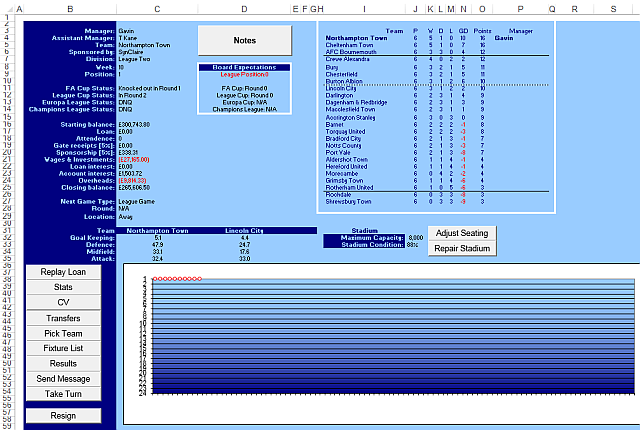Select Shrewsbury Town in table
Screen dimensions: 640x430
click(348, 202)
